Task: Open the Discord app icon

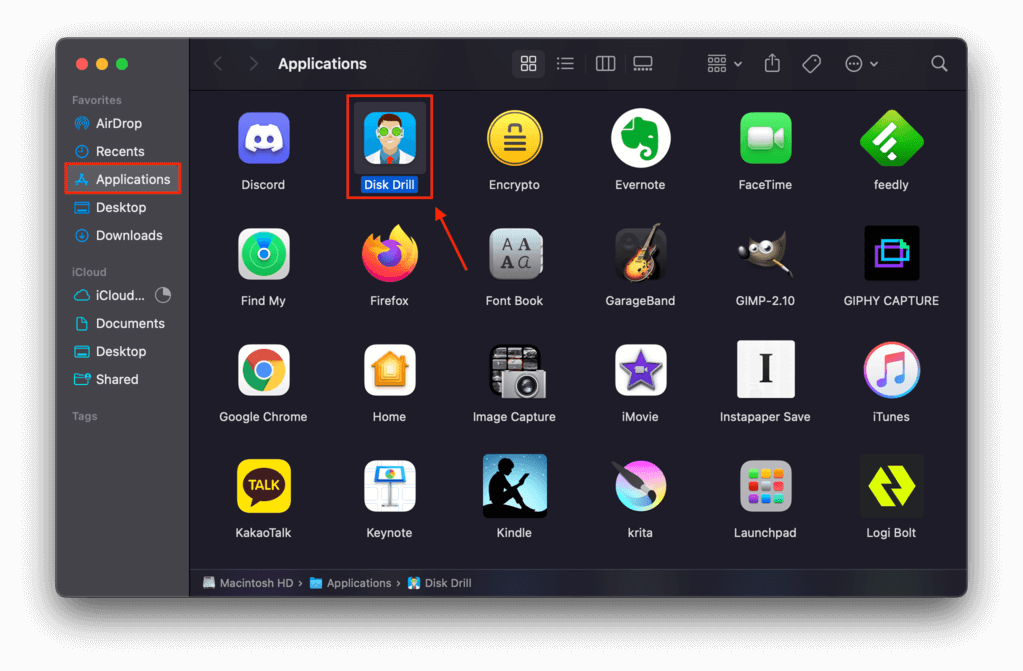Action: click(264, 138)
